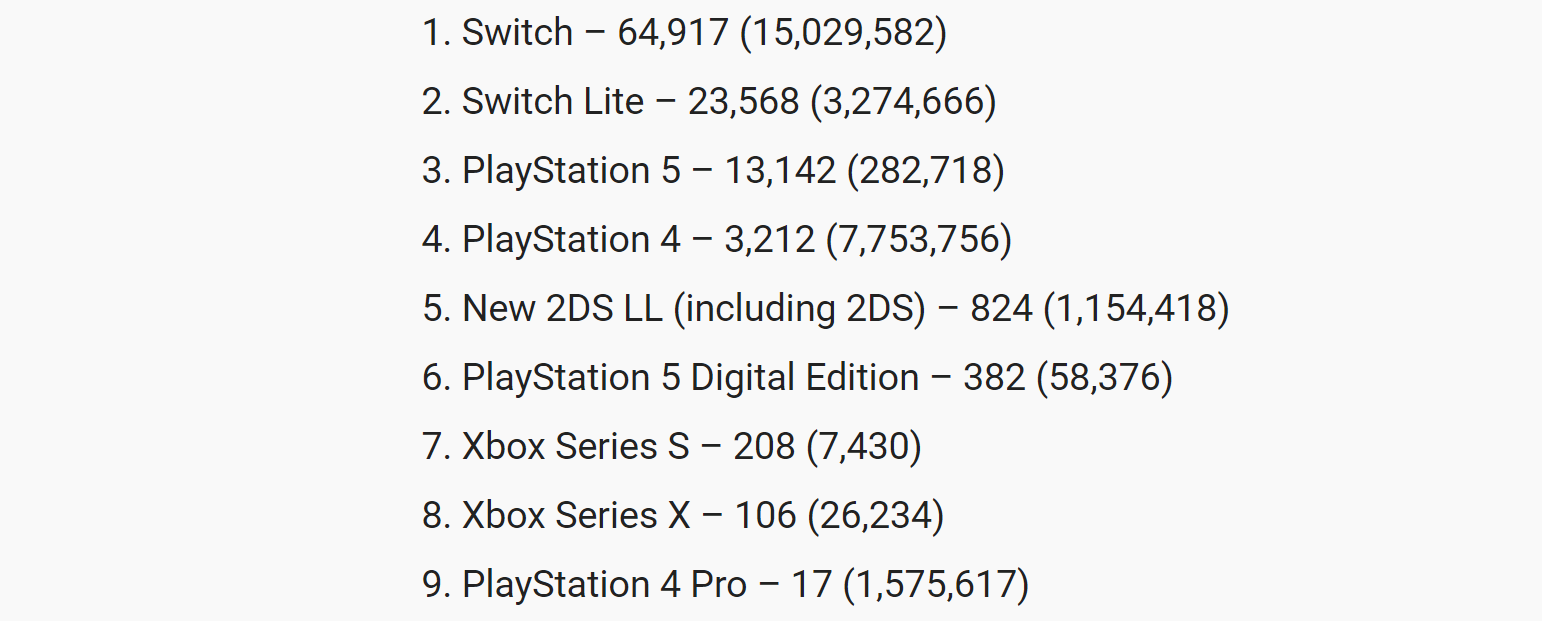Click the 2DS weekly figure 824

tap(1001, 309)
